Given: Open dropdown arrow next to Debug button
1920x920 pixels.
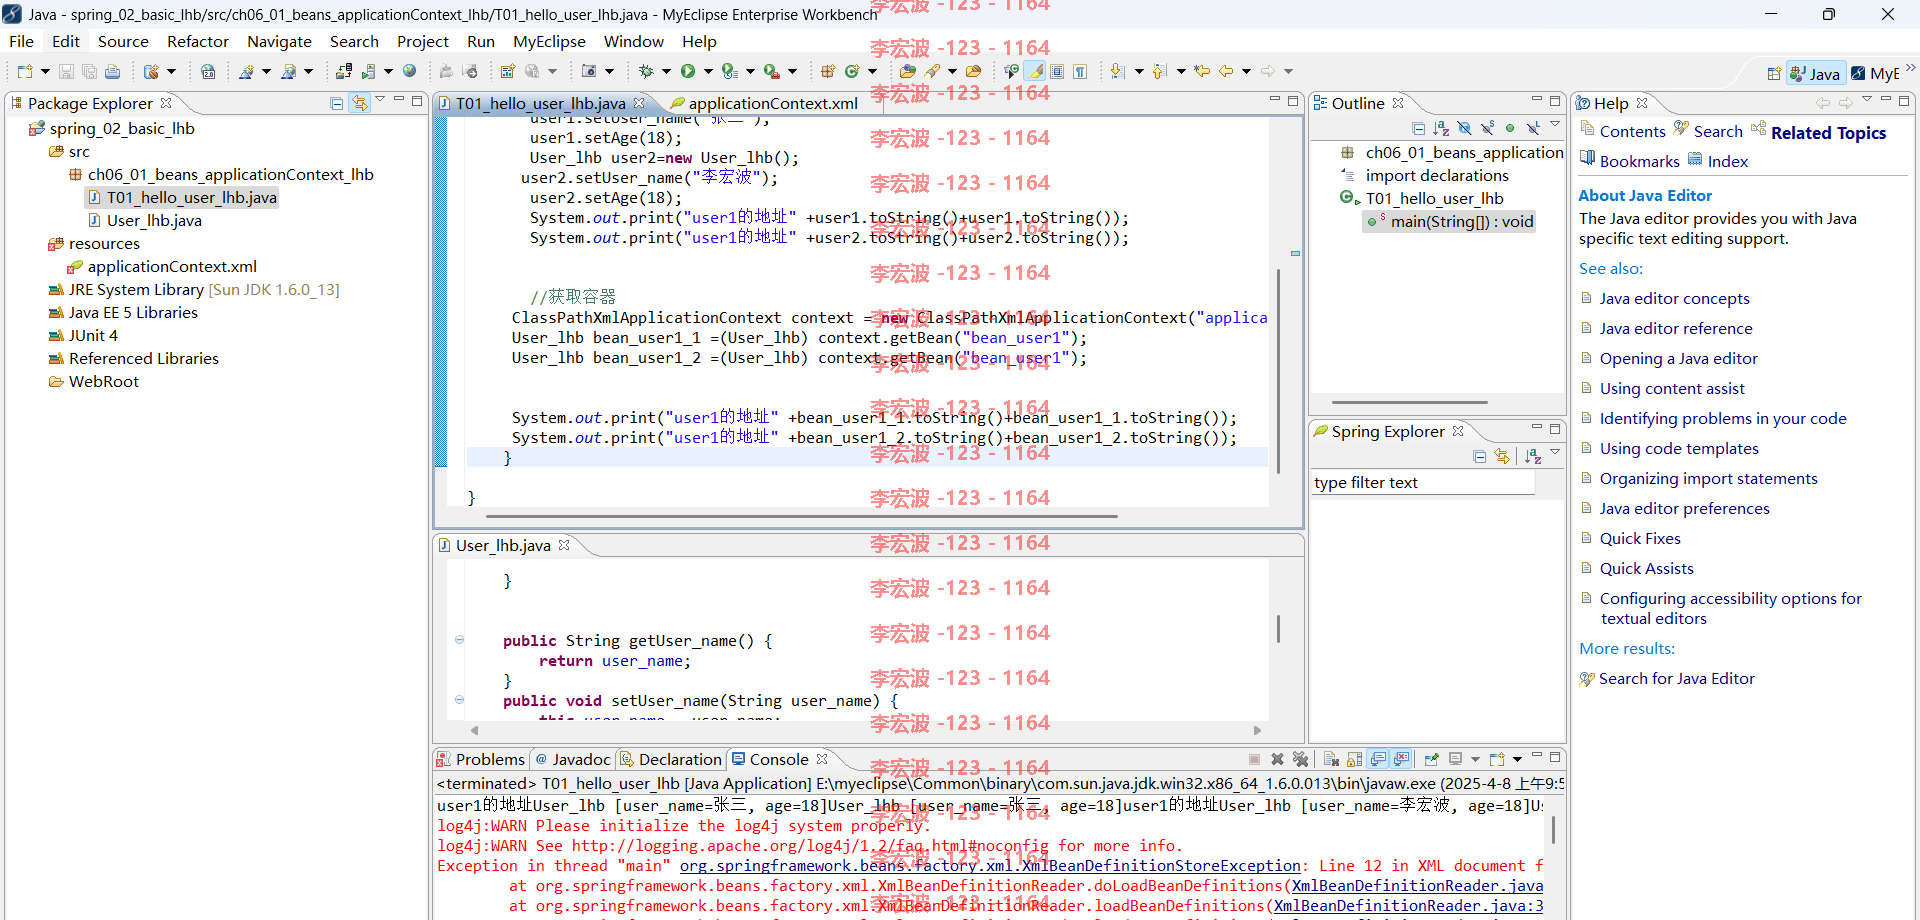Looking at the screenshot, I should (666, 71).
